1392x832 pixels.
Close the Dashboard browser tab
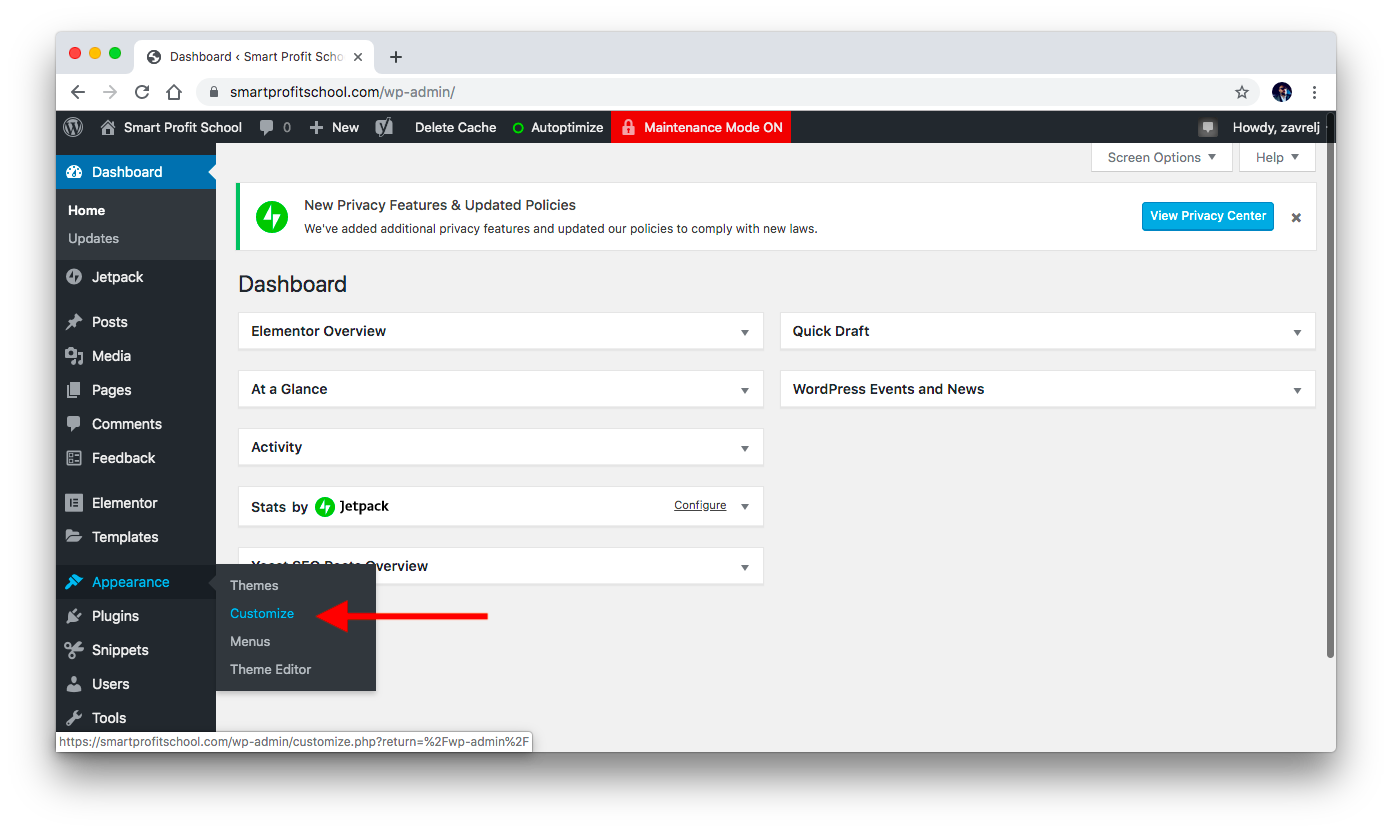(x=358, y=57)
